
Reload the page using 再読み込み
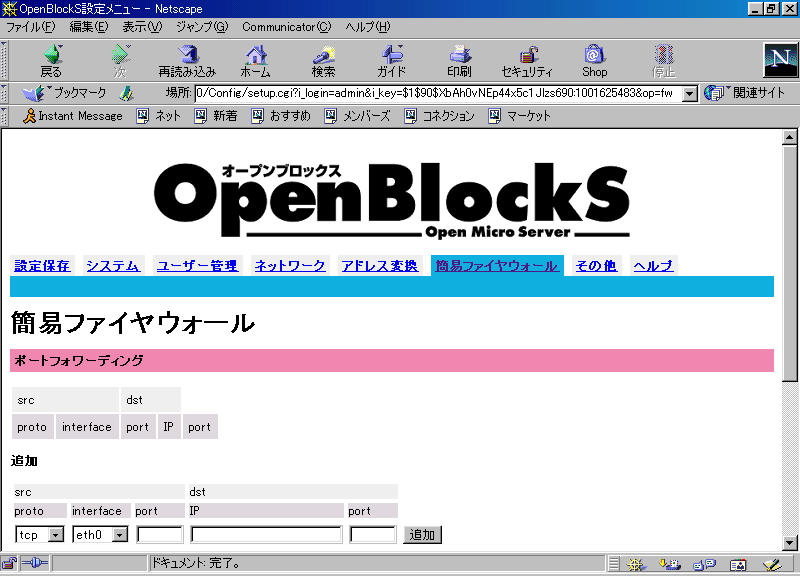tap(187, 61)
